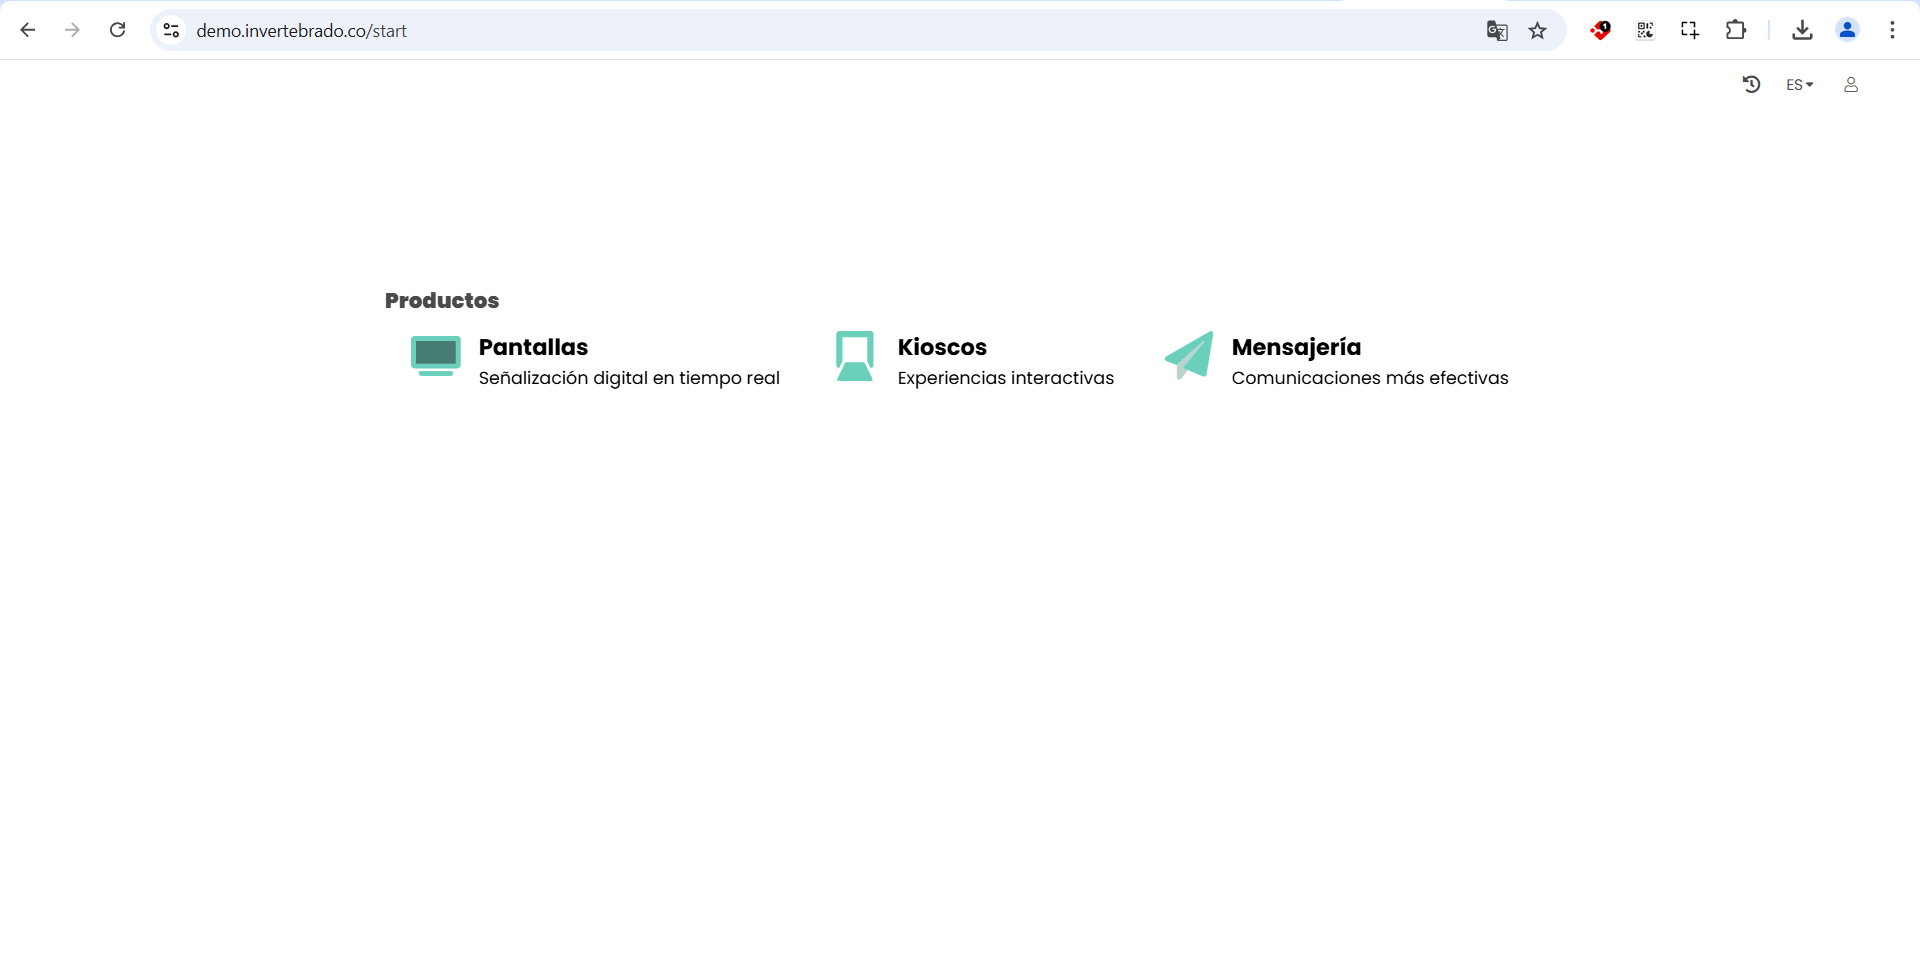Open the Chrome profile avatar menu
The height and width of the screenshot is (971, 1920).
[x=1847, y=31]
